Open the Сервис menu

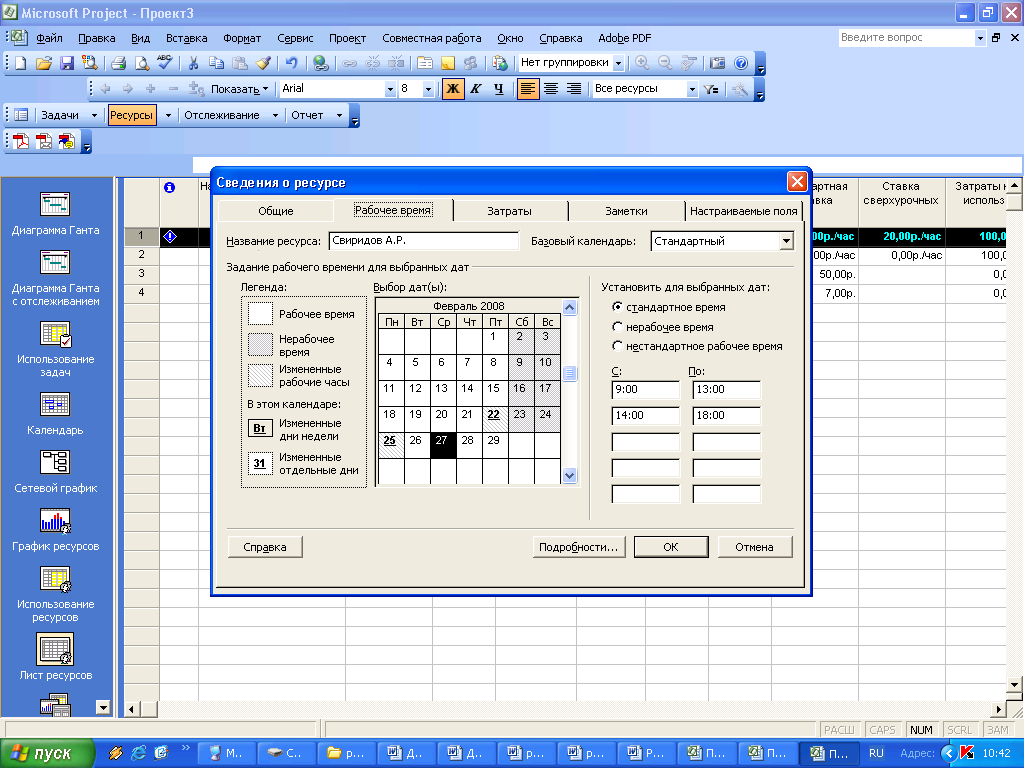pos(295,38)
